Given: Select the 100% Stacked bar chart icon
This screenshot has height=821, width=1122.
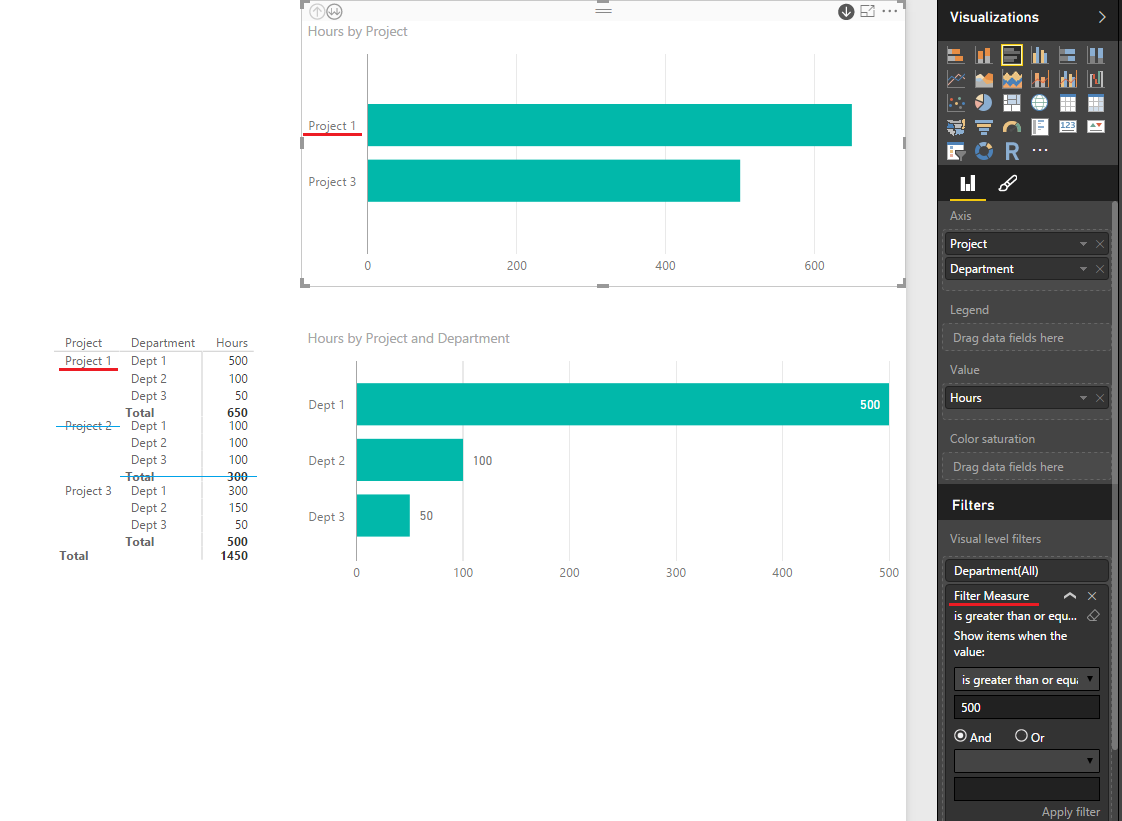Looking at the screenshot, I should (1068, 55).
